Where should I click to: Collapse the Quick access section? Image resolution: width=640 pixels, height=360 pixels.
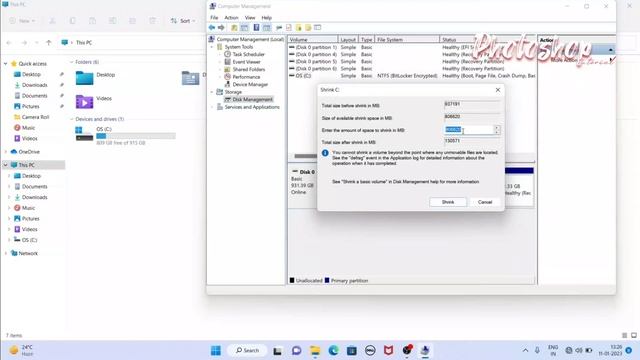pyautogui.click(x=5, y=64)
